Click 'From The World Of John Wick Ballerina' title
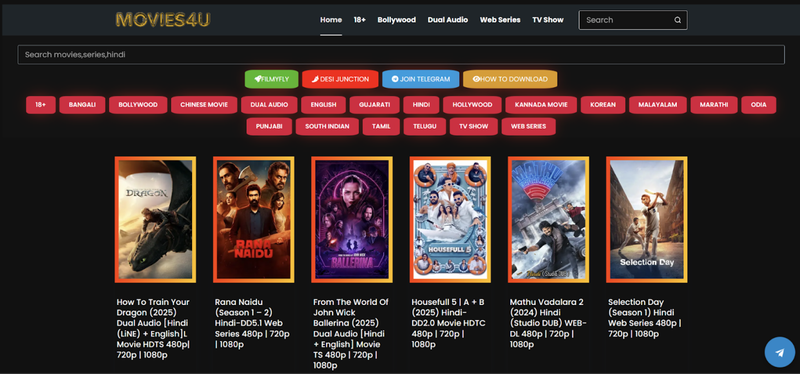The height and width of the screenshot is (374, 800). coord(351,334)
